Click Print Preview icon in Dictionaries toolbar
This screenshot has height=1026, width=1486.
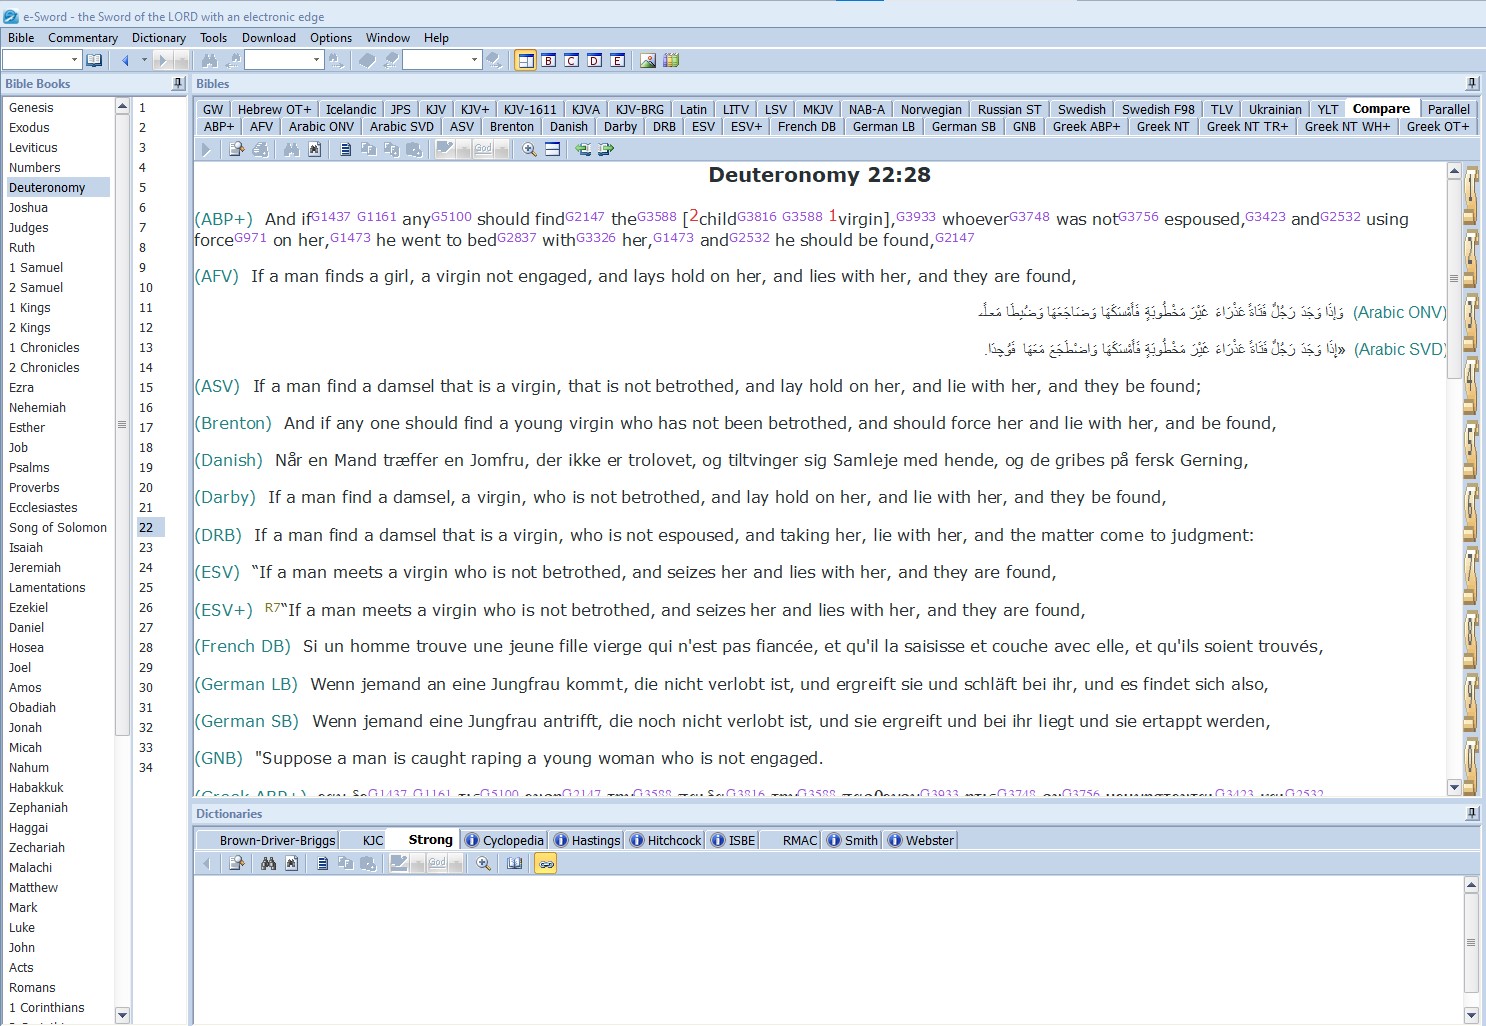tap(237, 863)
